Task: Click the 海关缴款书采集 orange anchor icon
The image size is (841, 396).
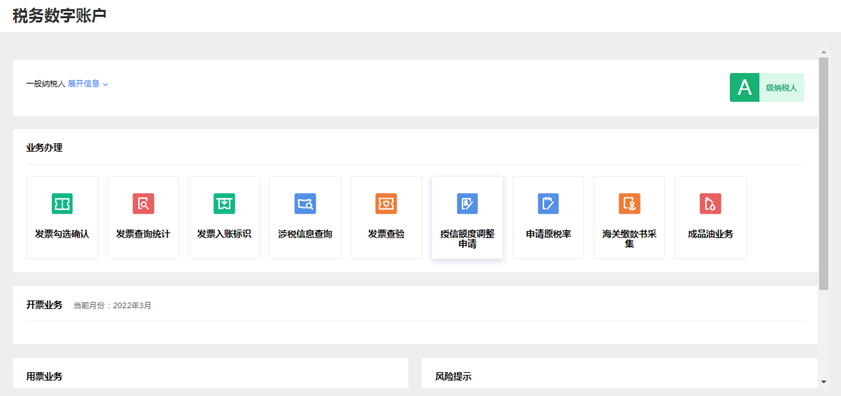Action: tap(629, 203)
